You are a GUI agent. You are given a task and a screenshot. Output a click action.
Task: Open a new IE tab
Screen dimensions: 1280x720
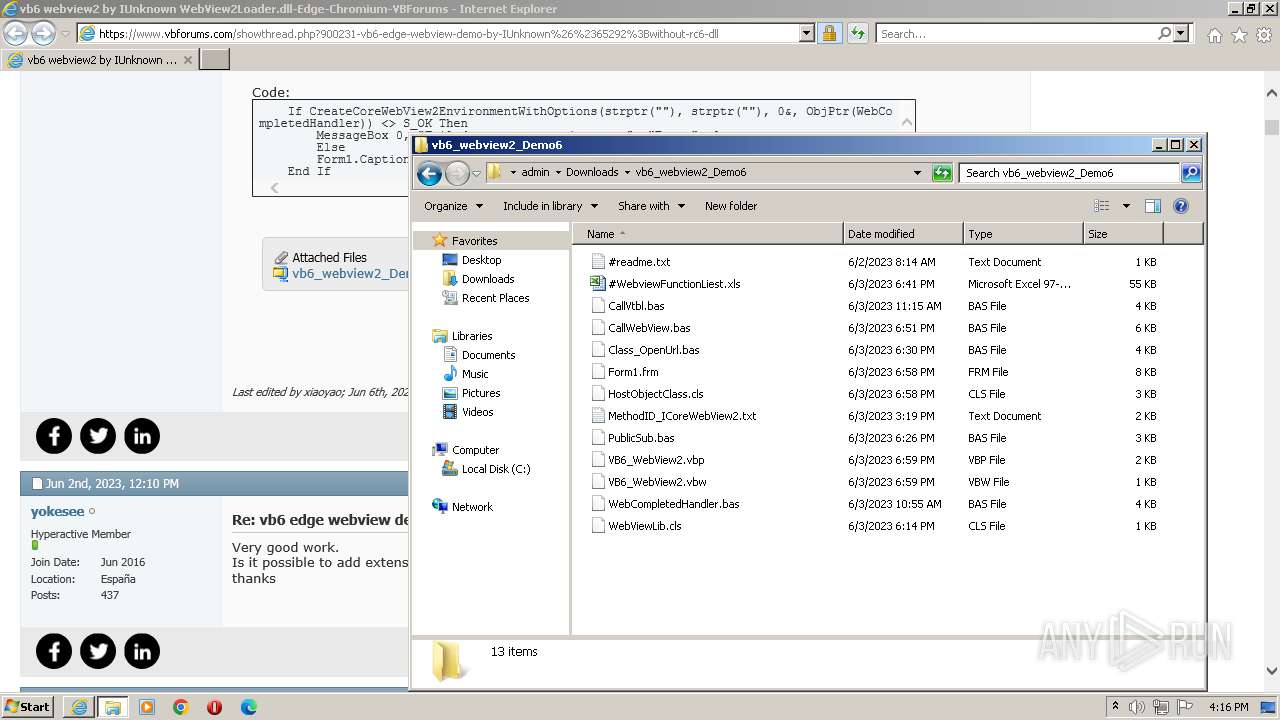[x=215, y=60]
